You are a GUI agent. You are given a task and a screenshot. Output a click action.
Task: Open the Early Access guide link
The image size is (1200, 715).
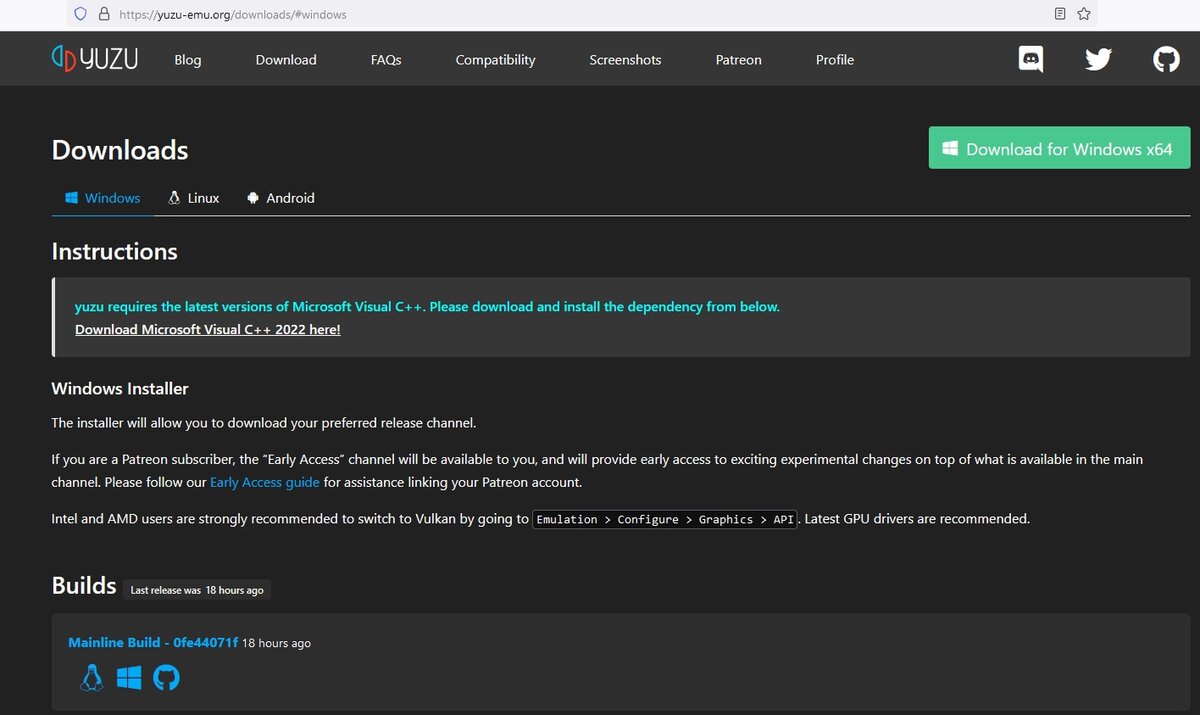tap(265, 482)
